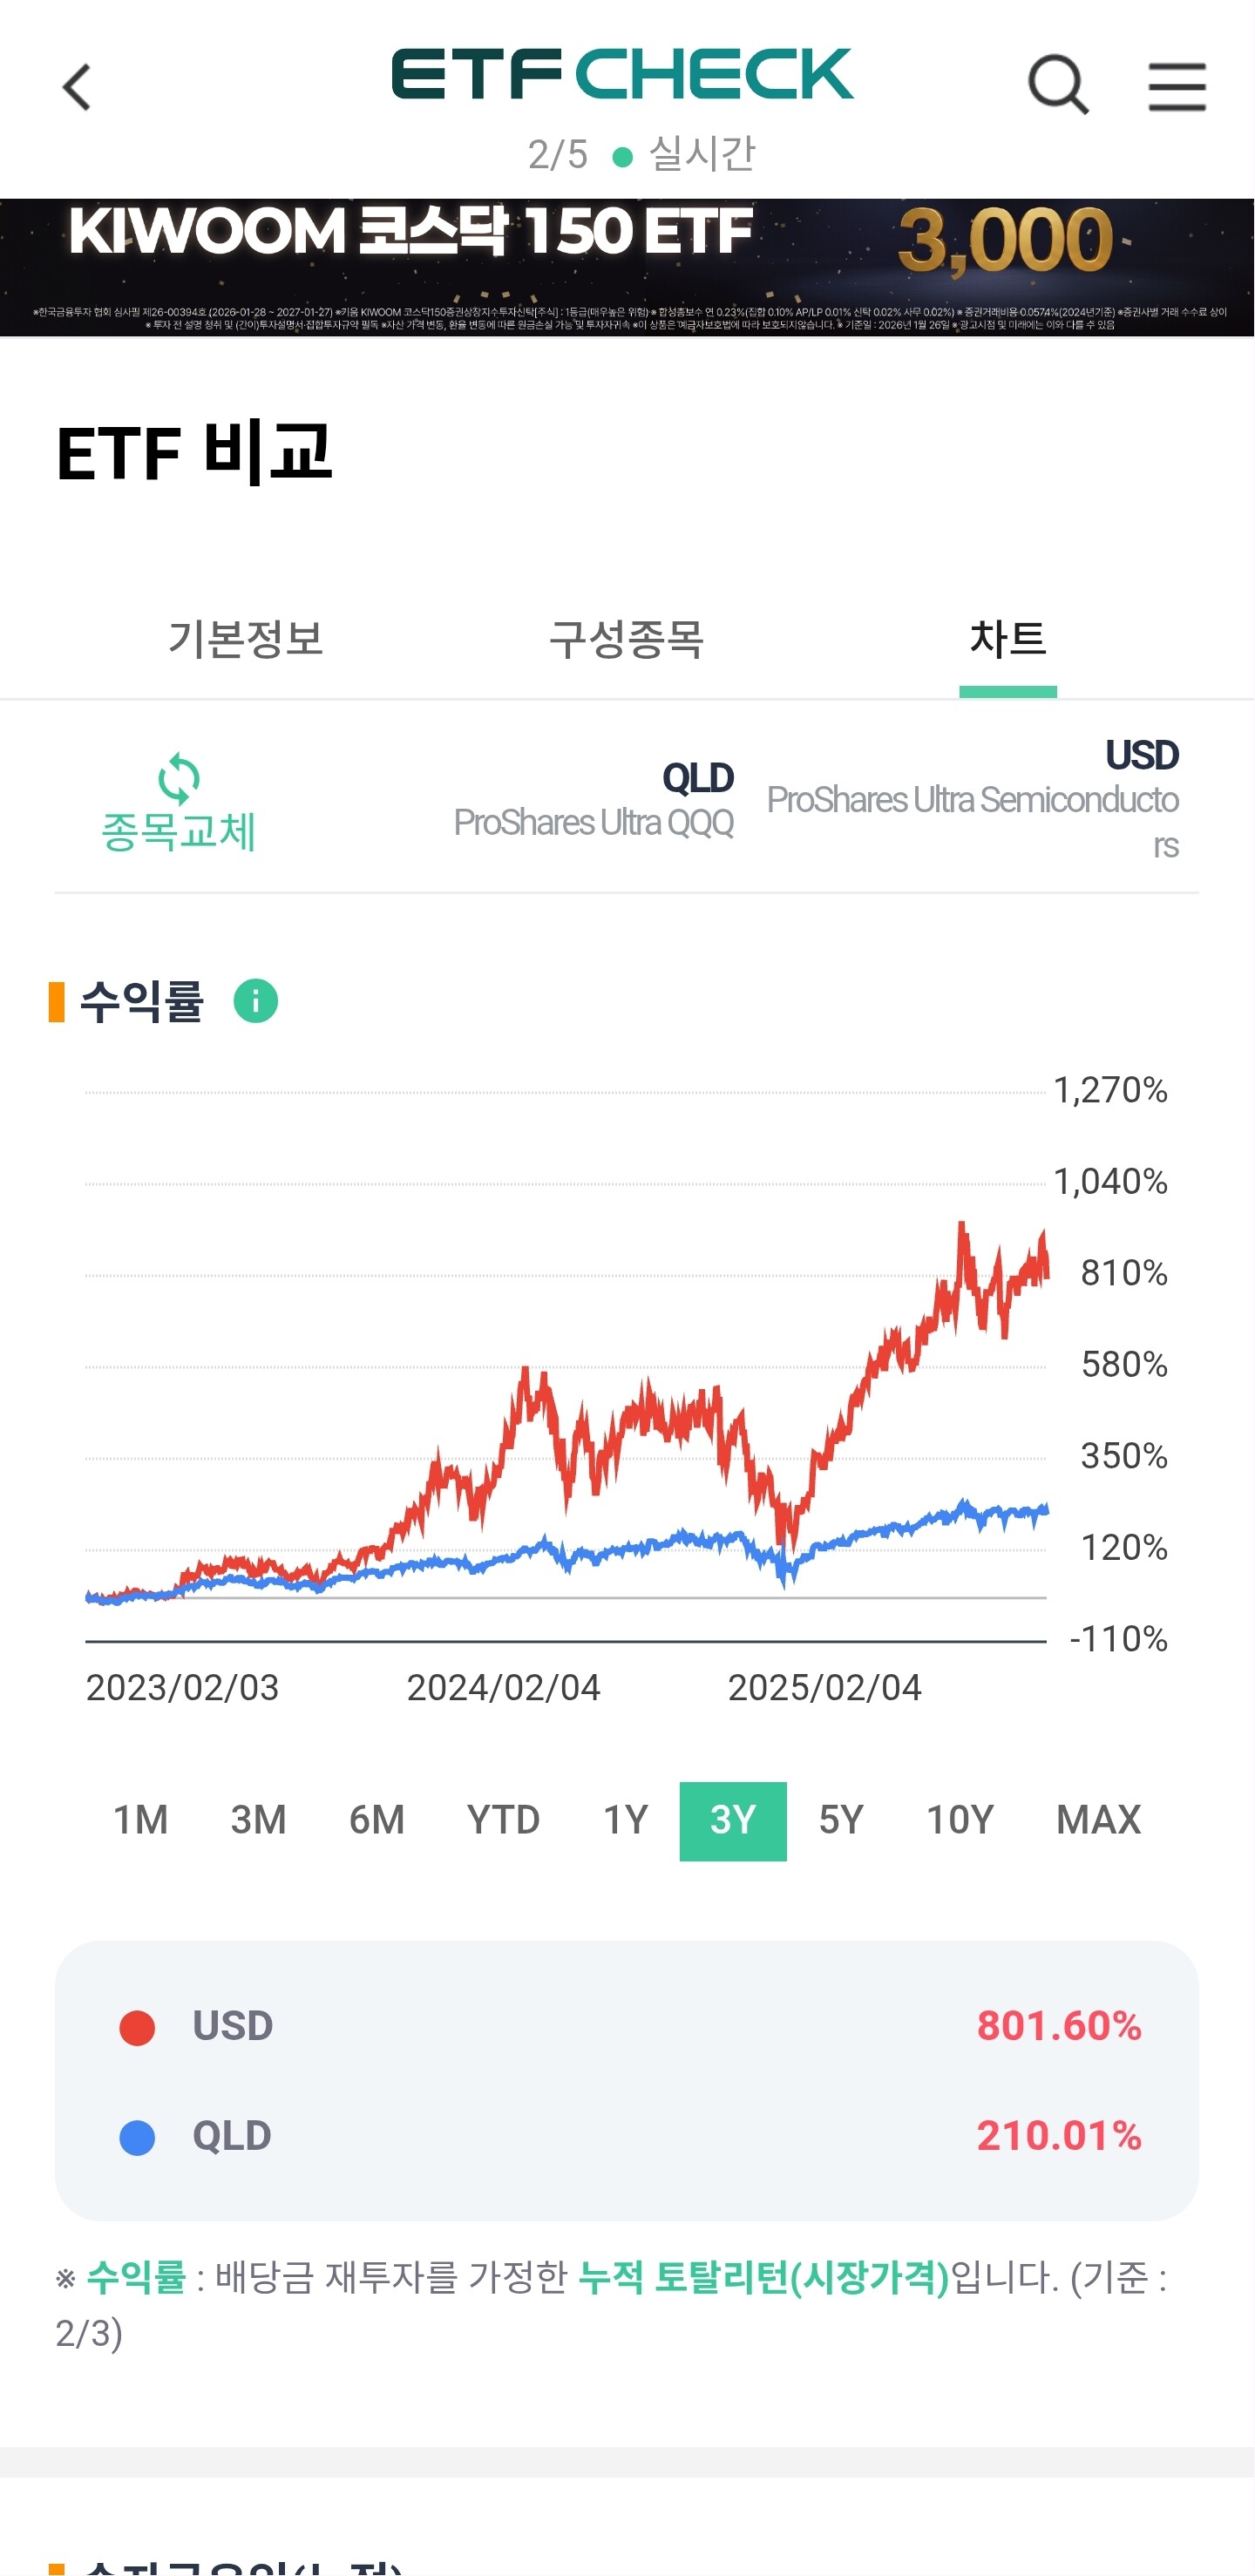Open search with magnifier icon
Screen dimensions: 1255x2576
pyautogui.click(x=1057, y=85)
